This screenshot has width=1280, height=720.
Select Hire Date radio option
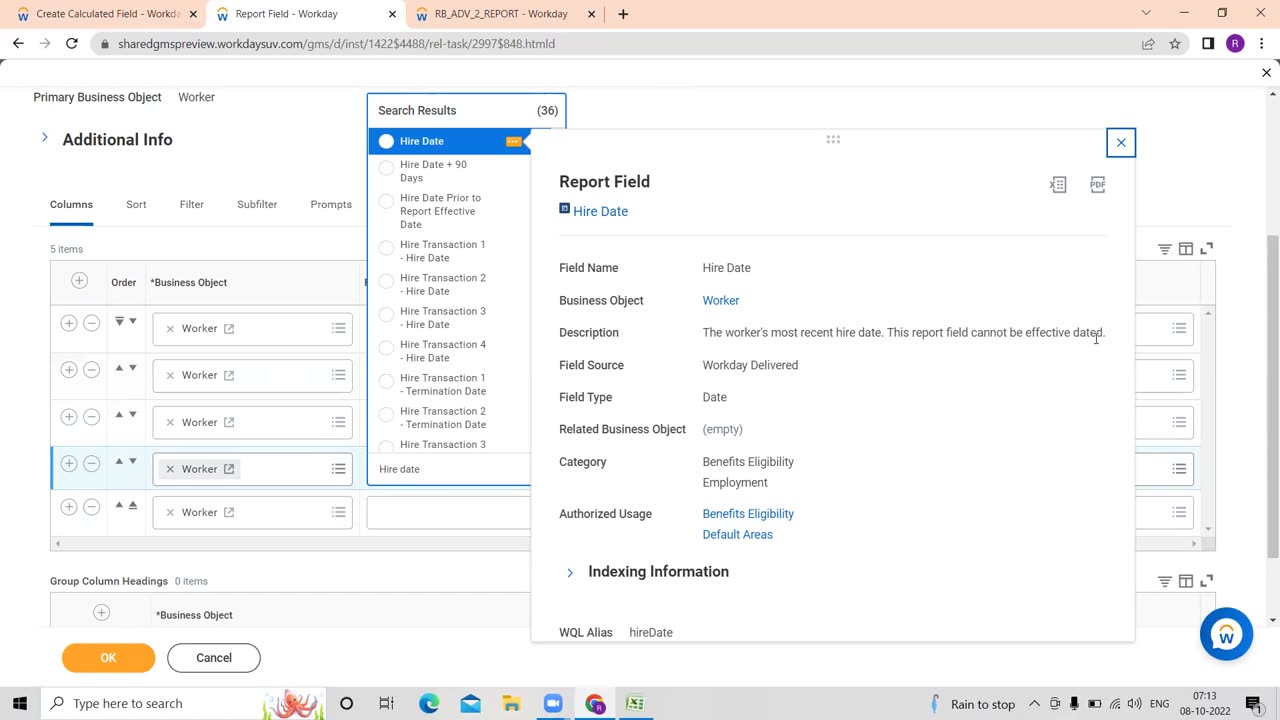[x=386, y=141]
